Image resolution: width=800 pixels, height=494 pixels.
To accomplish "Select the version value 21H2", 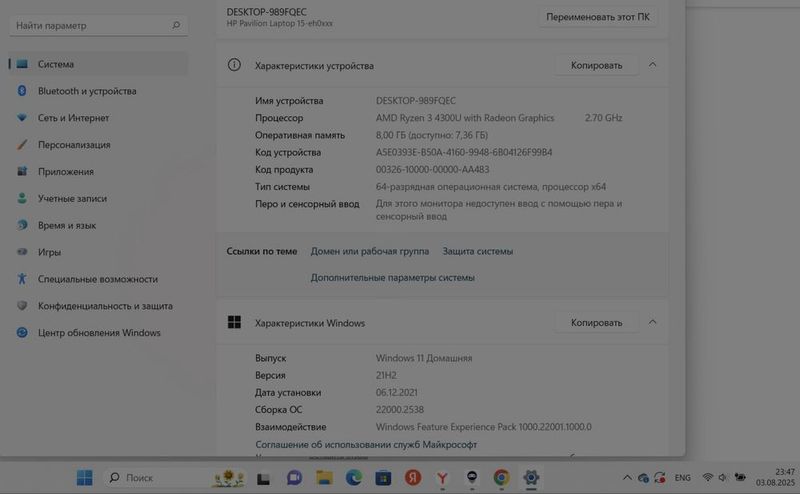I will (386, 375).
